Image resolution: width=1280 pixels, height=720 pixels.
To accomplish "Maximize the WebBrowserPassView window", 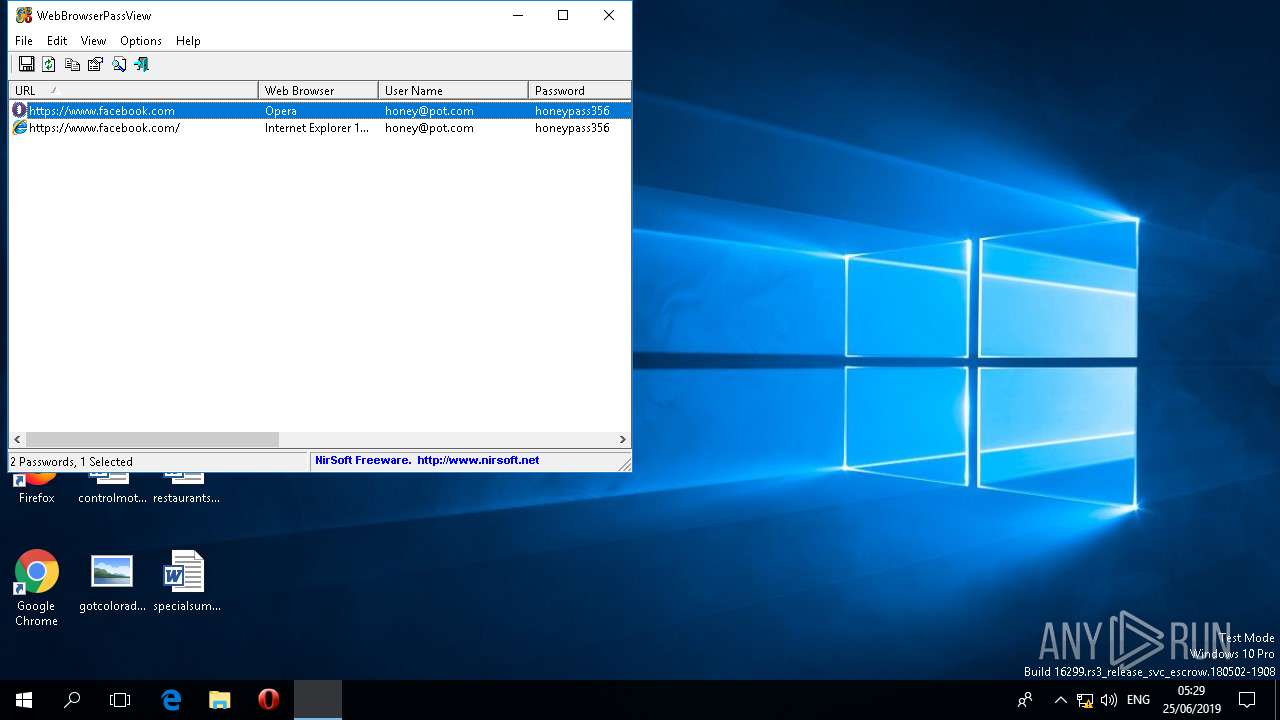I will coord(563,15).
